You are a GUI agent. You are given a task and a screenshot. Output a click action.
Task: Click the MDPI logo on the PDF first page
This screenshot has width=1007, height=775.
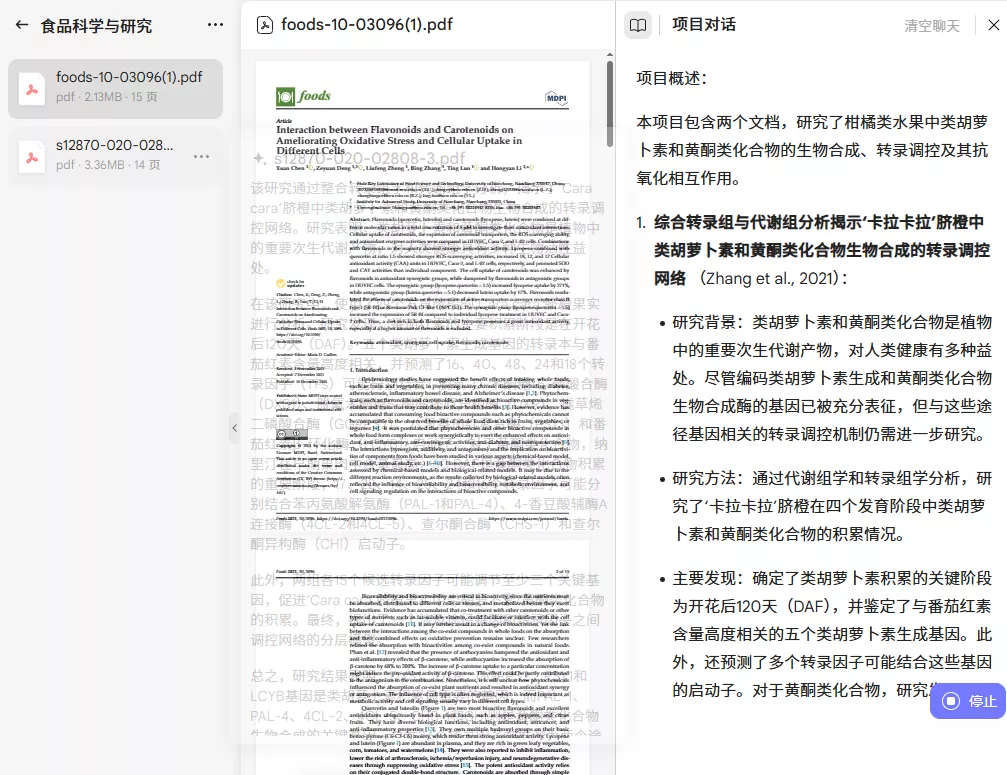point(557,97)
